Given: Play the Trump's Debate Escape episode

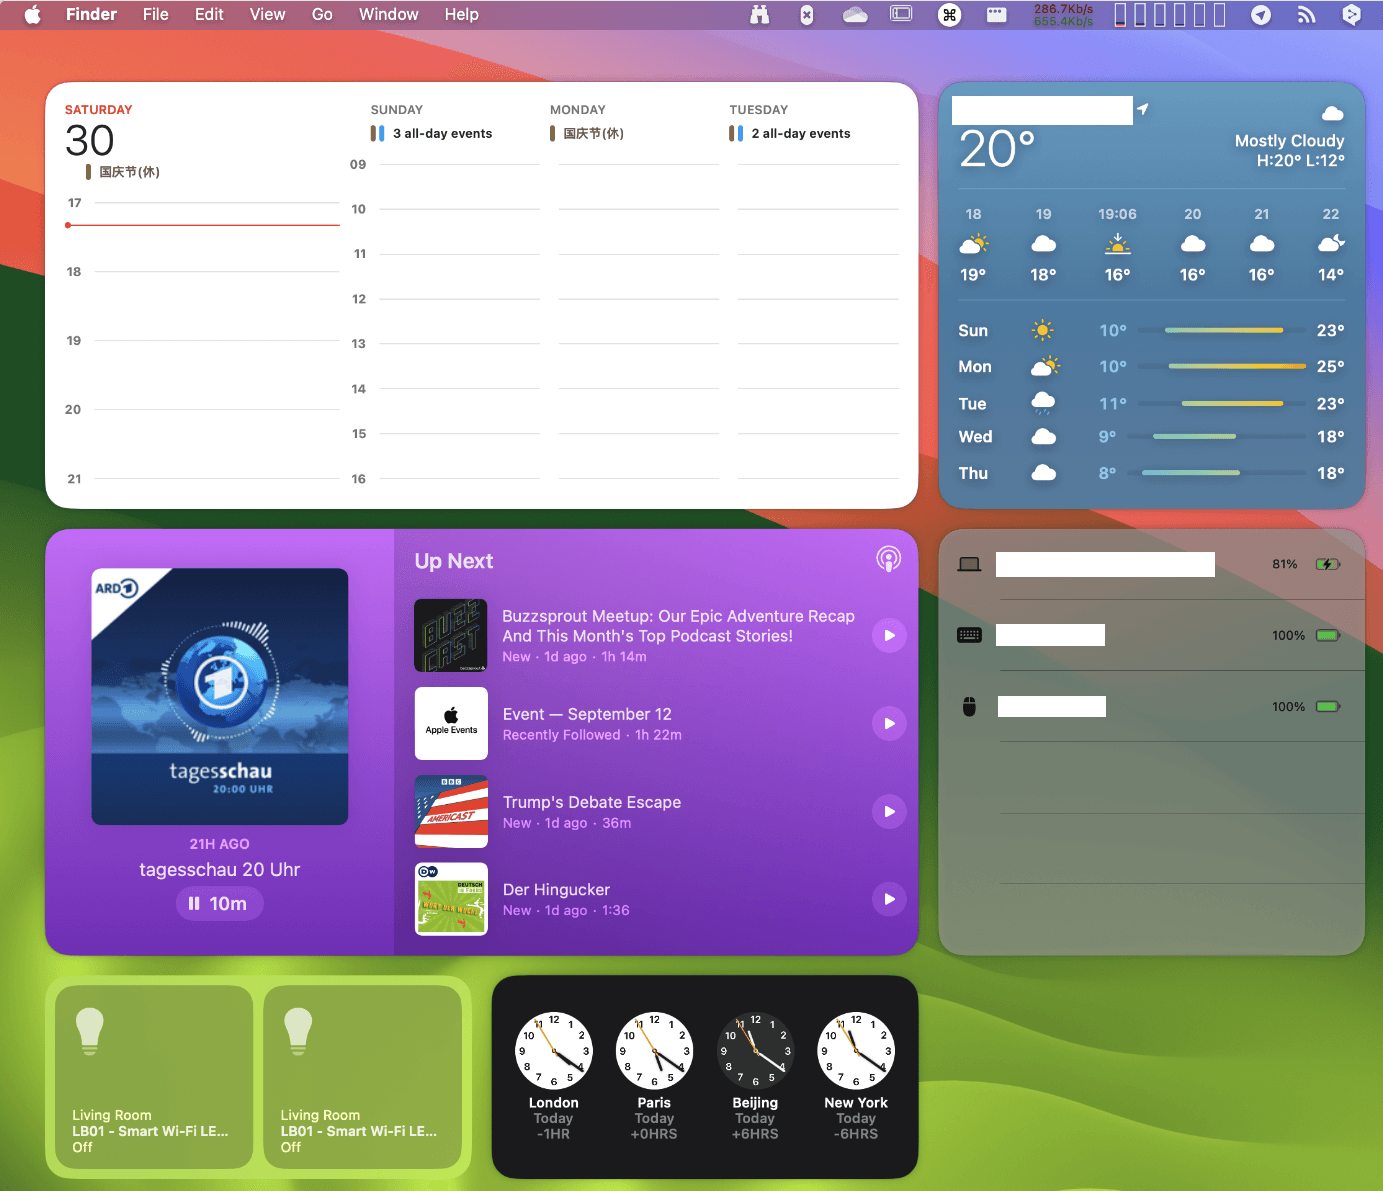Looking at the screenshot, I should coord(889,811).
